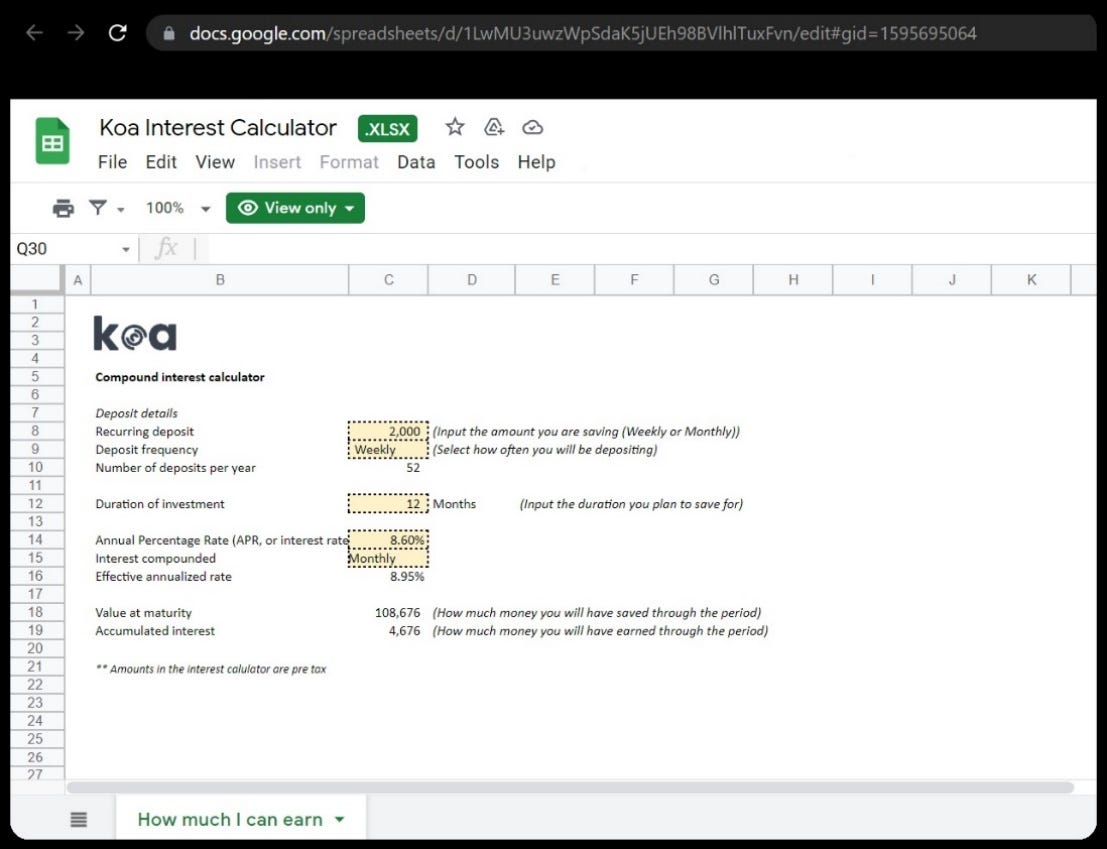Click the filter funnel icon

(x=98, y=207)
